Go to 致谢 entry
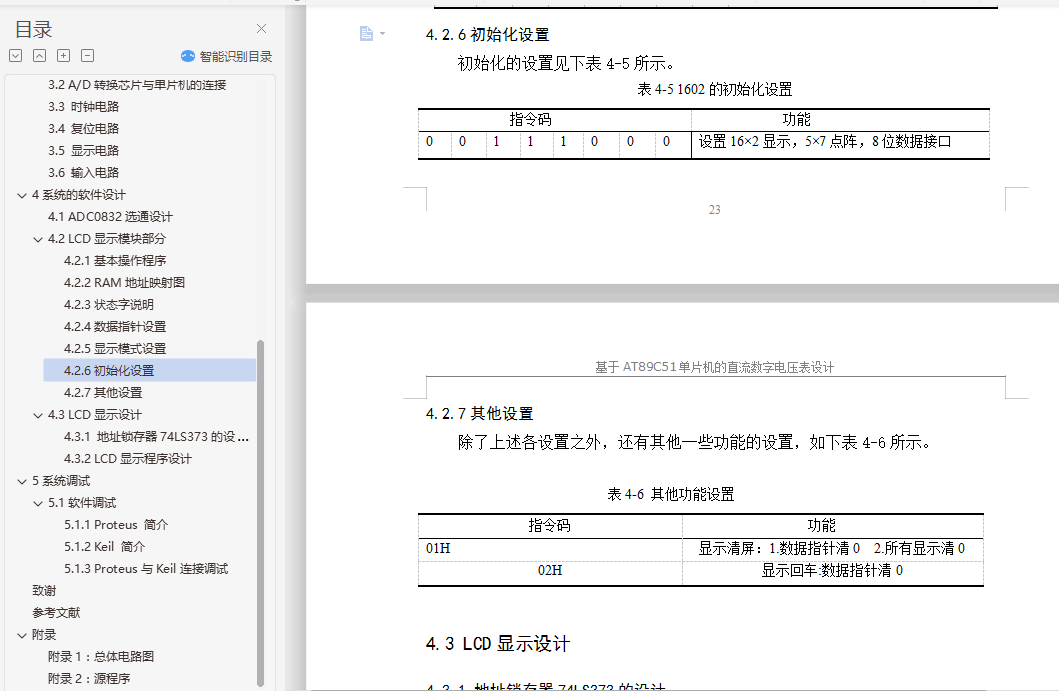Image resolution: width=1059 pixels, height=691 pixels. pos(44,591)
